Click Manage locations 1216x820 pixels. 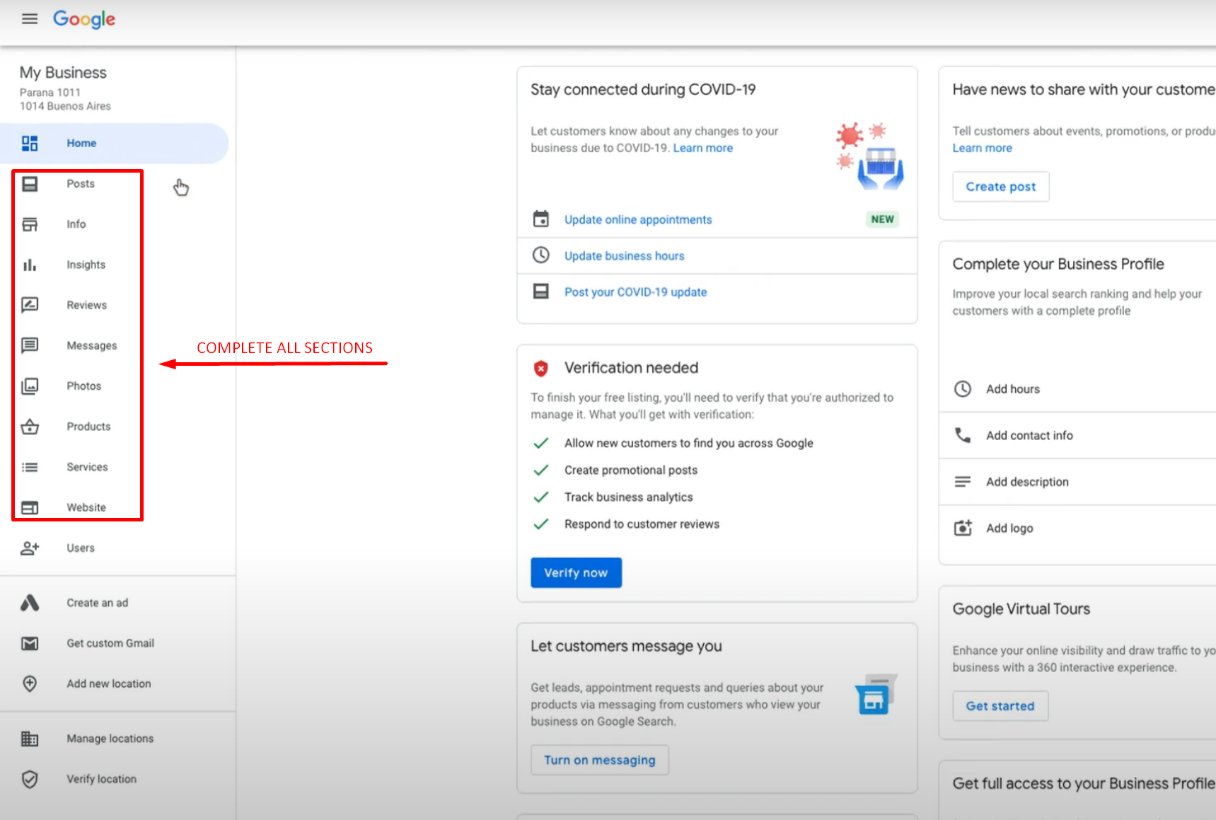[x=110, y=739]
